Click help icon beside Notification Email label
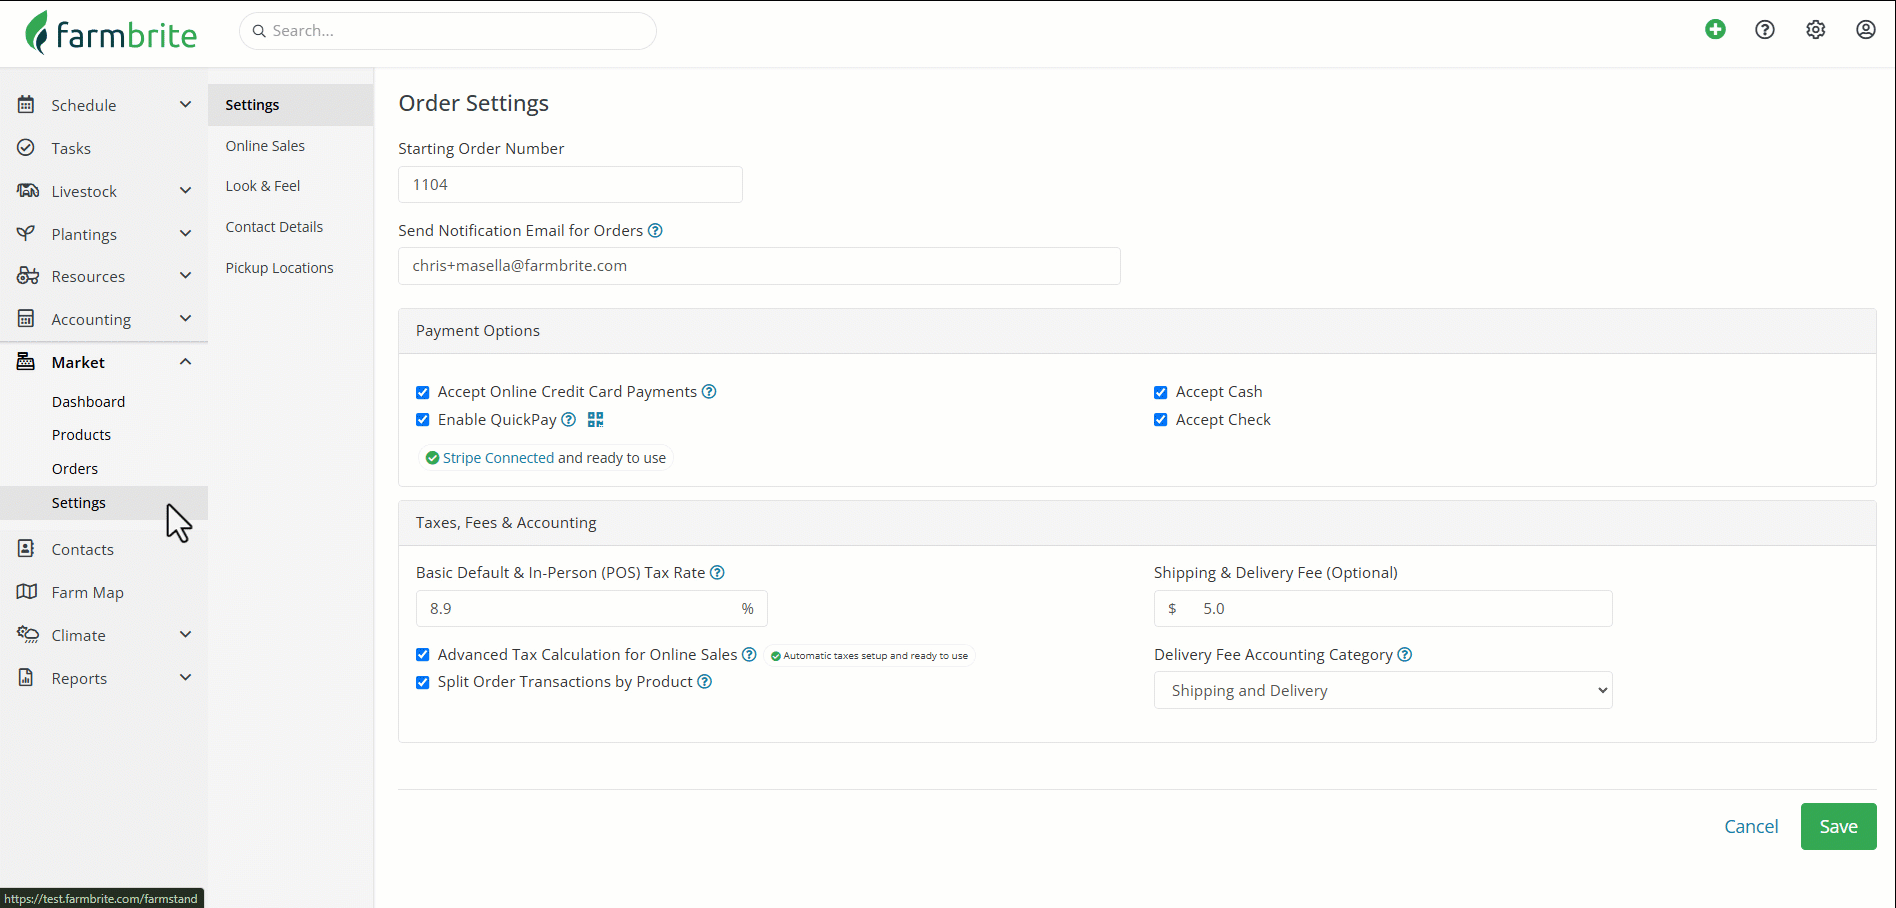Screen dimensions: 1896x908 [655, 231]
